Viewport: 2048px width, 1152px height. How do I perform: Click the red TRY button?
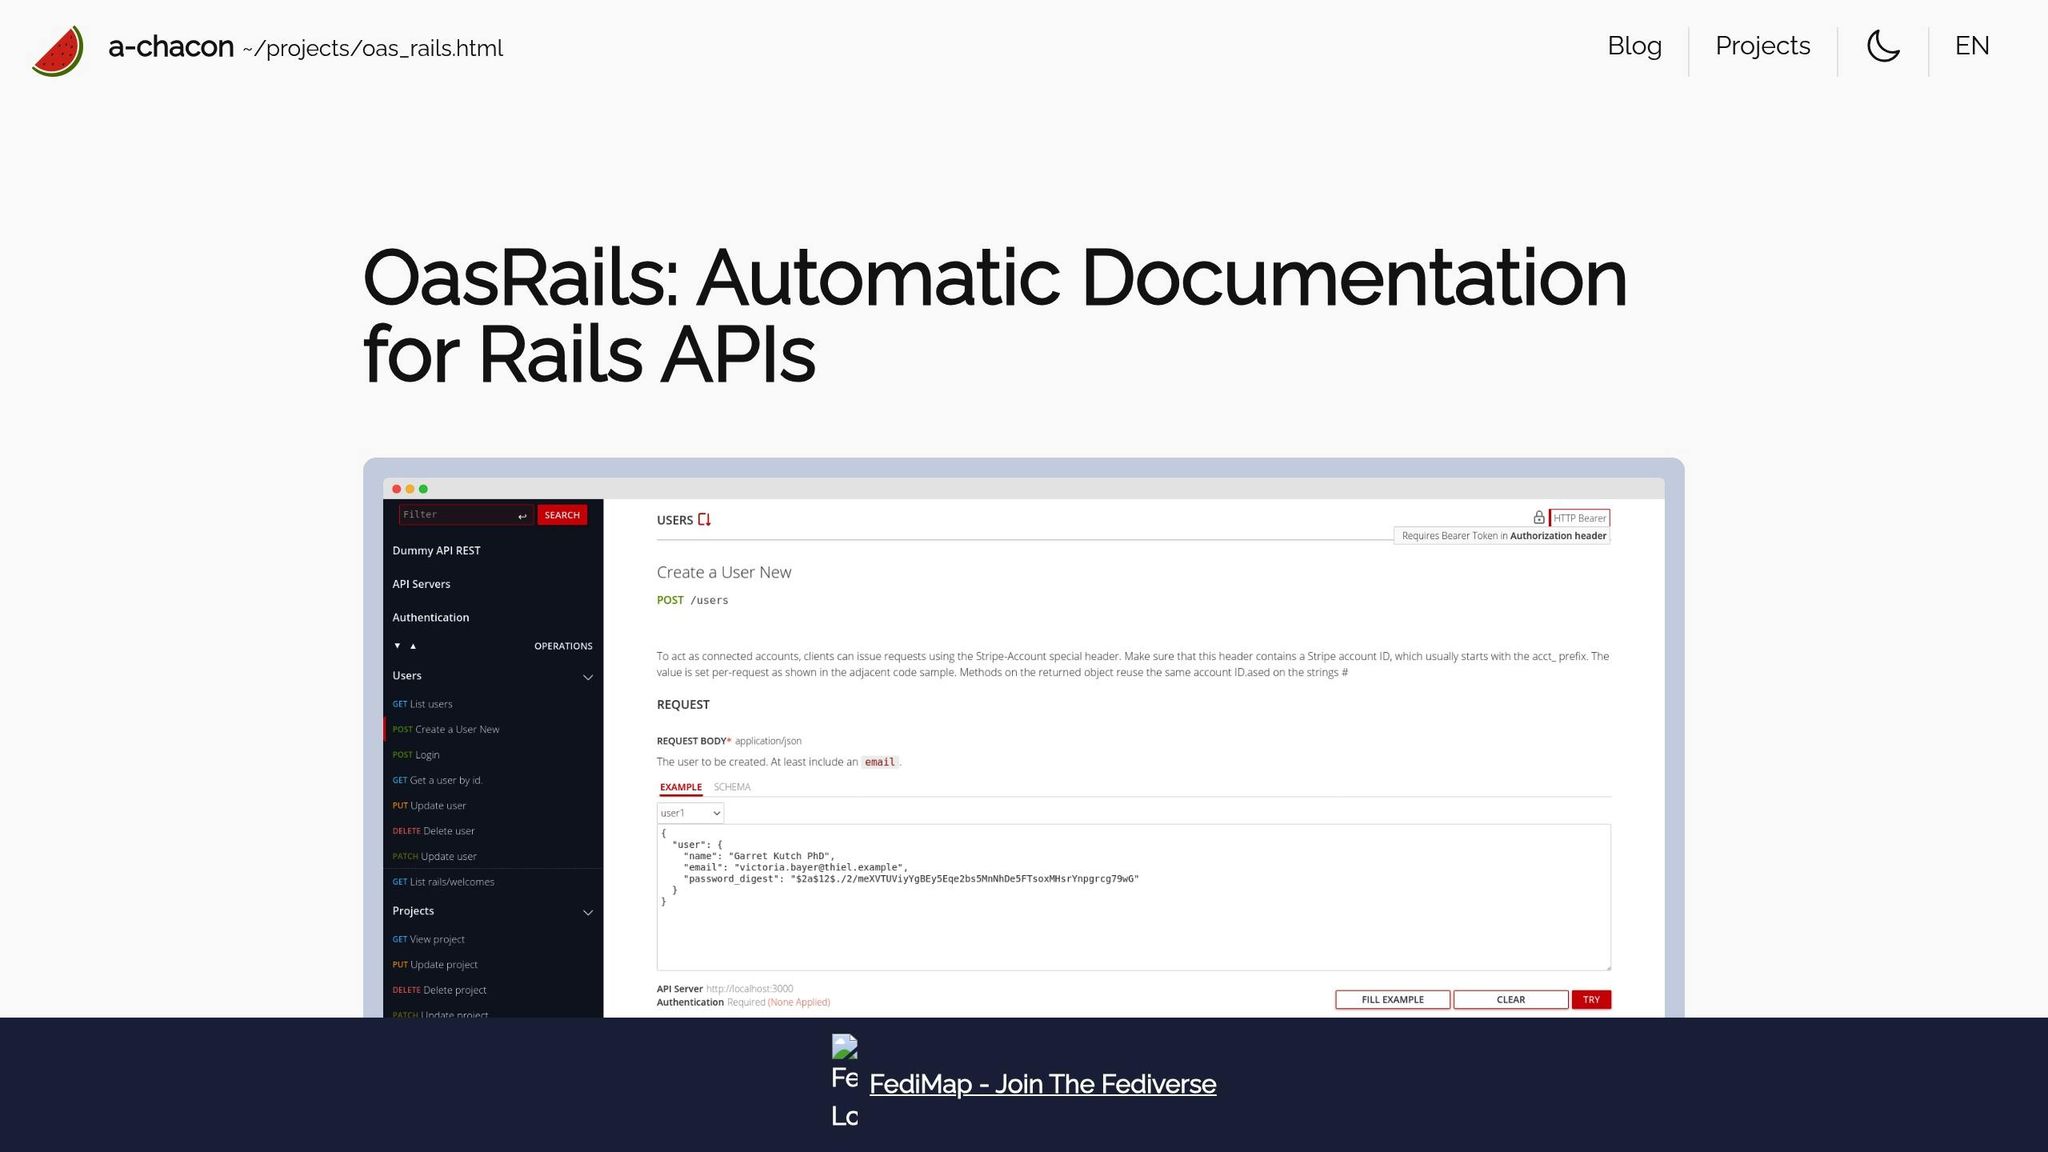coord(1591,999)
